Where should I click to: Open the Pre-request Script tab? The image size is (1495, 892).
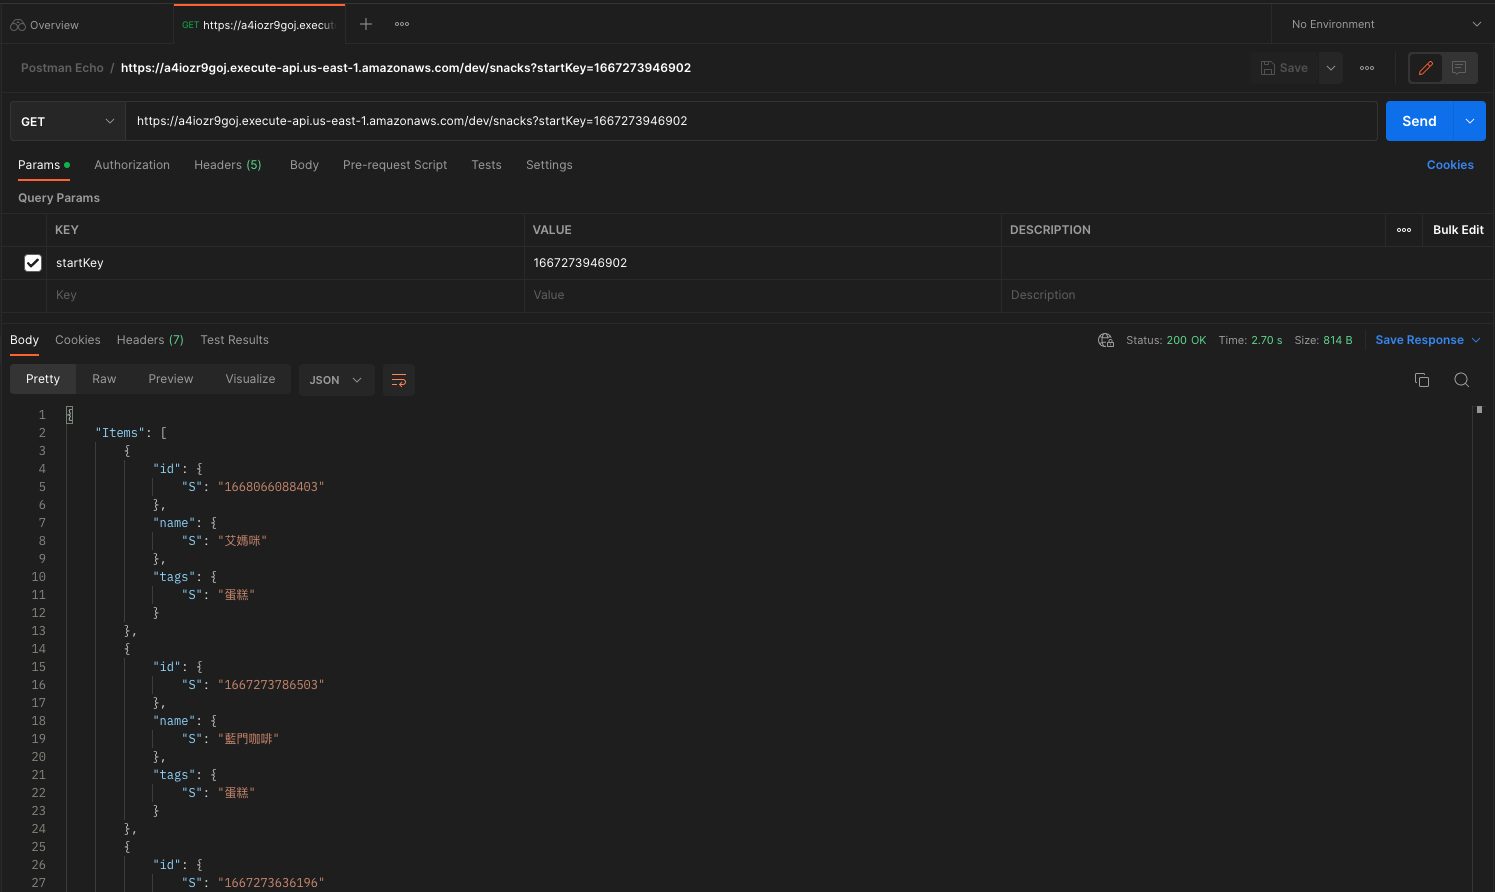click(x=395, y=165)
